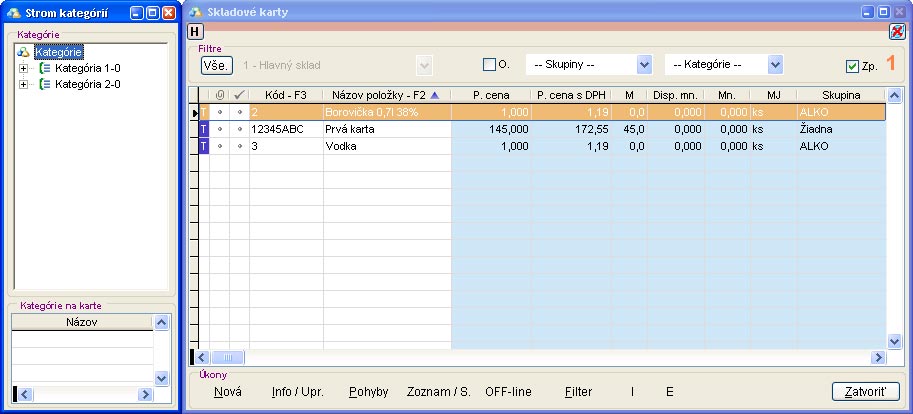913x414 pixels.
Task: Sort by Názov položky - F2 column
Action: 385,94
